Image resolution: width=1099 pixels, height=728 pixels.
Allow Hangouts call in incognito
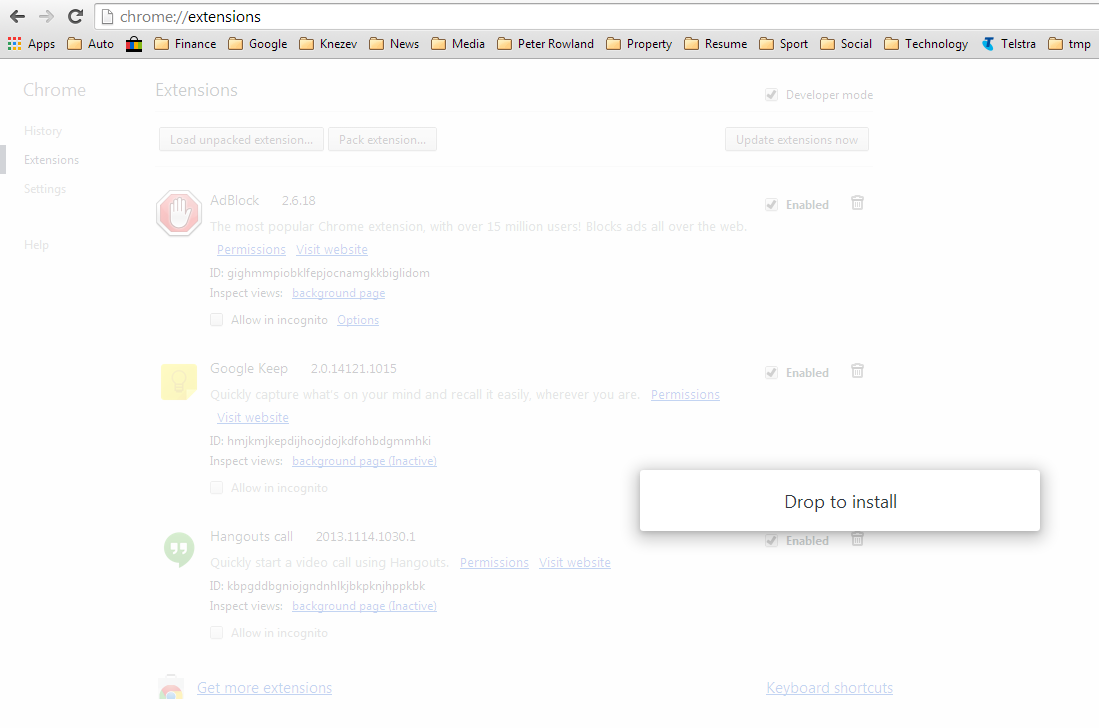click(217, 633)
